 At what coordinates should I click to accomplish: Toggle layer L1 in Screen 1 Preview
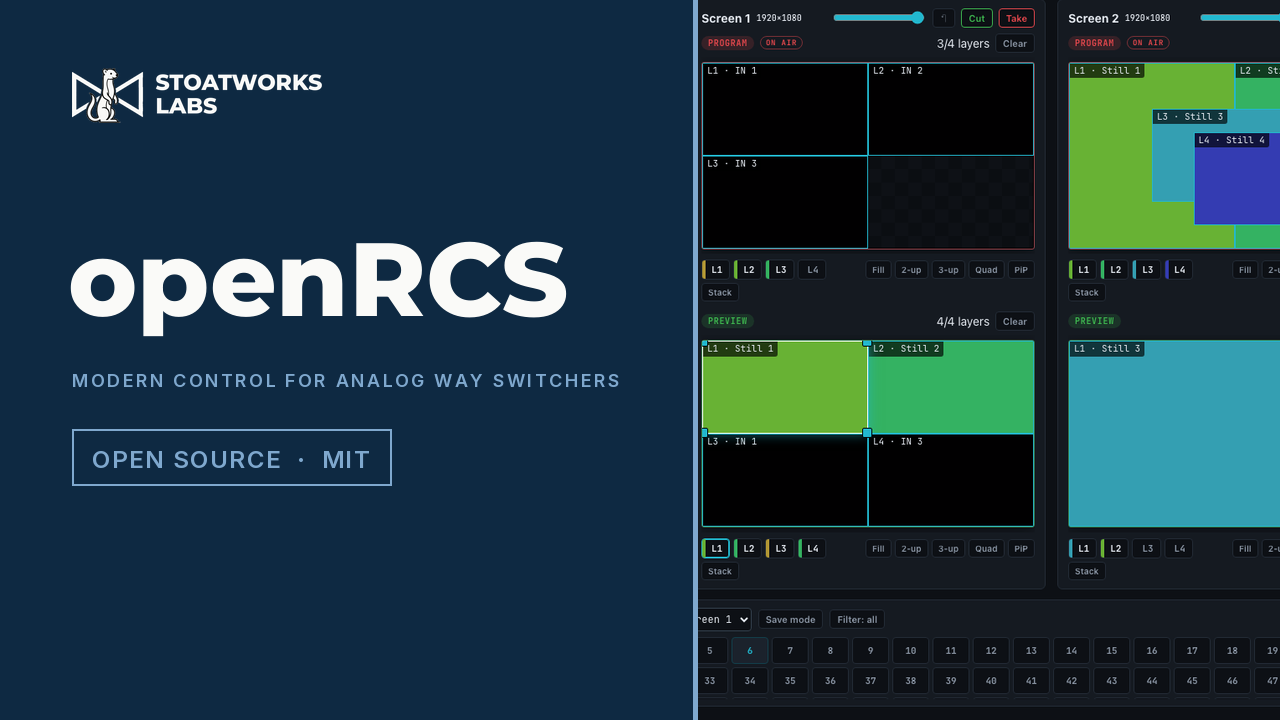pyautogui.click(x=716, y=549)
